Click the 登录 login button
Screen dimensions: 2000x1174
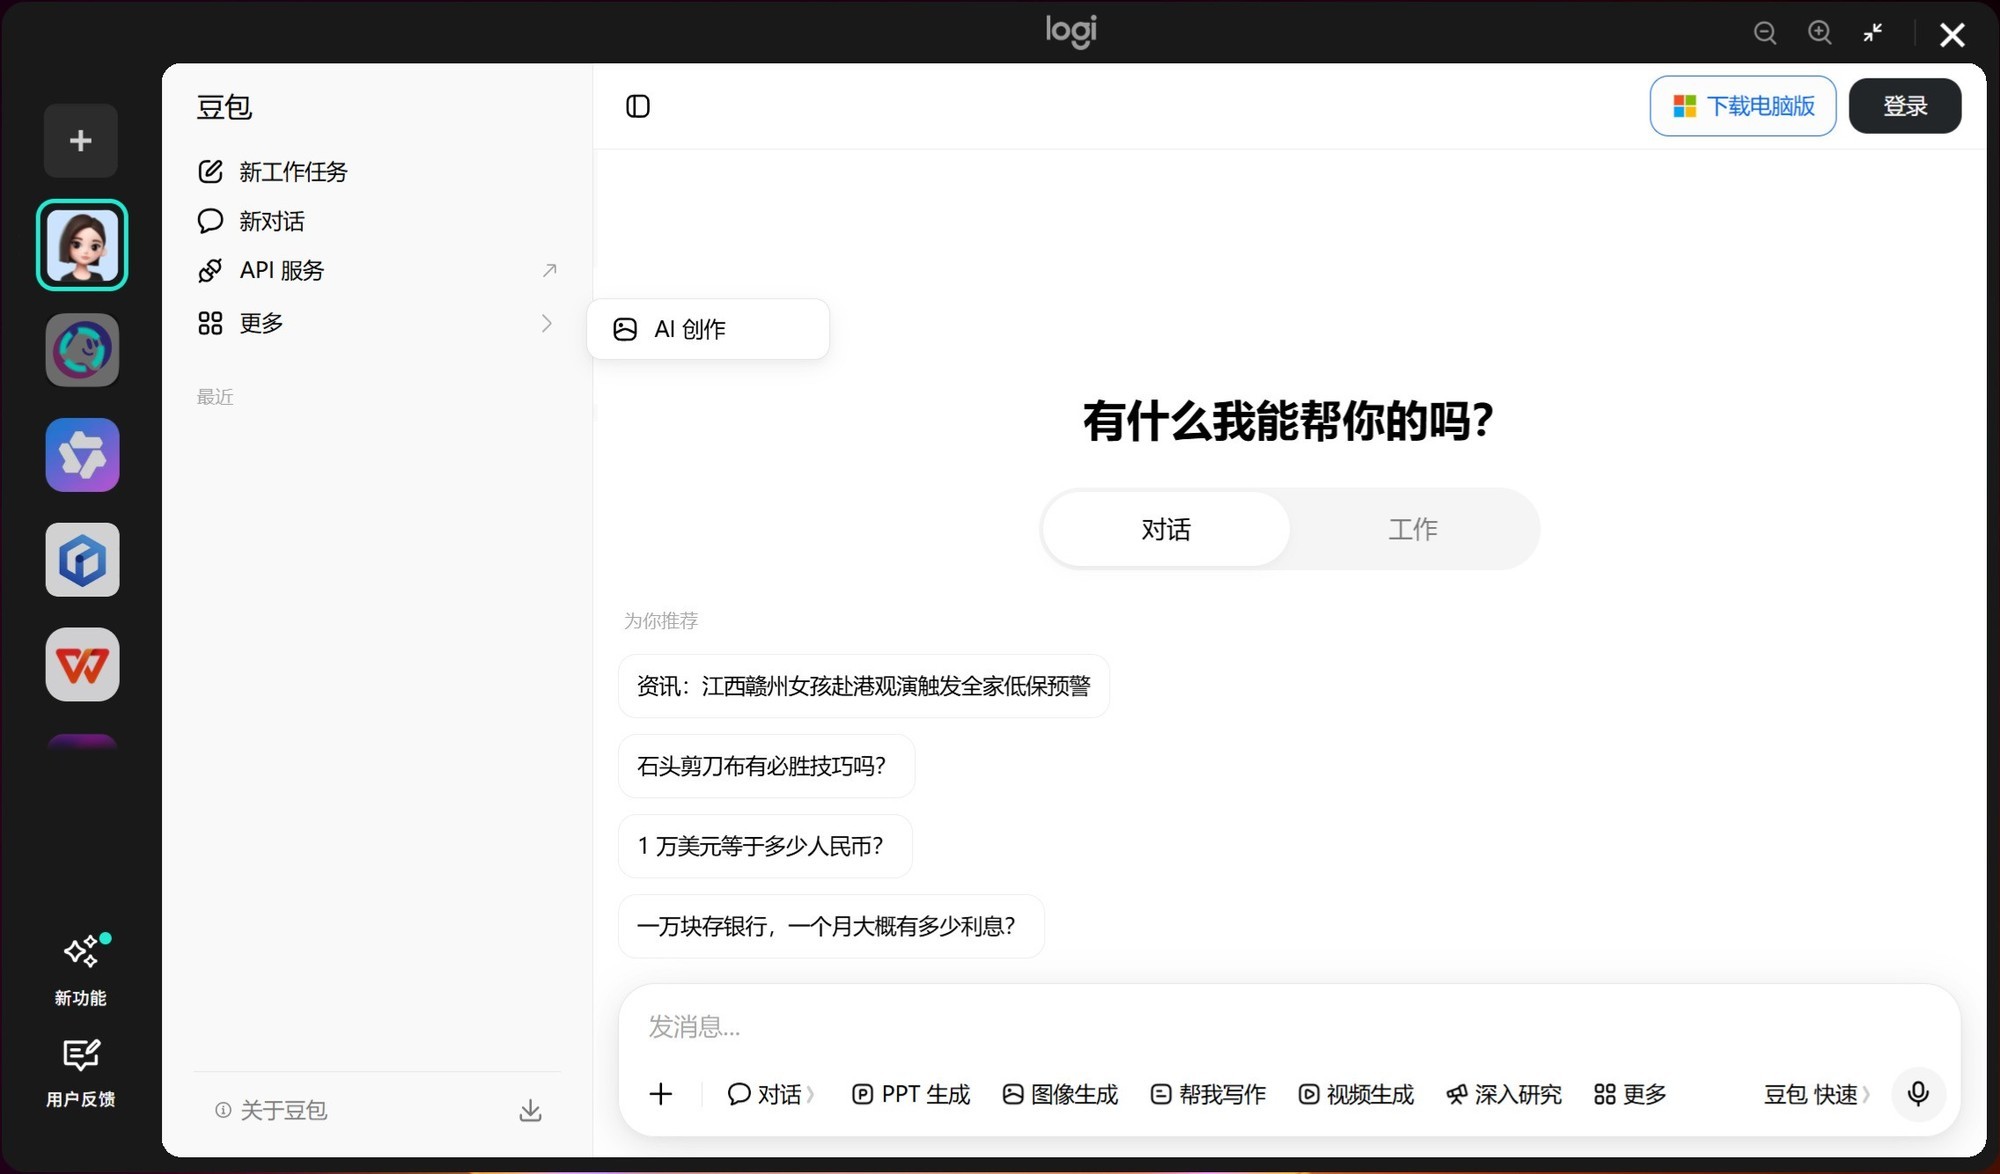pyautogui.click(x=1905, y=106)
